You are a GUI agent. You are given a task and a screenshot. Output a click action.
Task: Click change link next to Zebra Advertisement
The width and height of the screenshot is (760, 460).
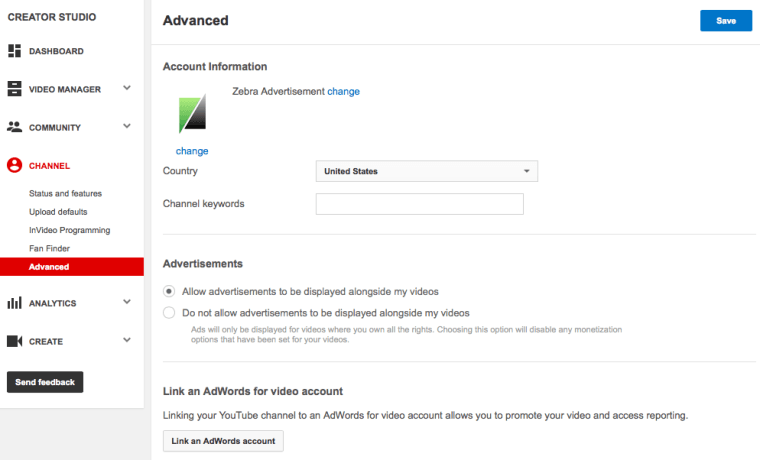coord(343,92)
